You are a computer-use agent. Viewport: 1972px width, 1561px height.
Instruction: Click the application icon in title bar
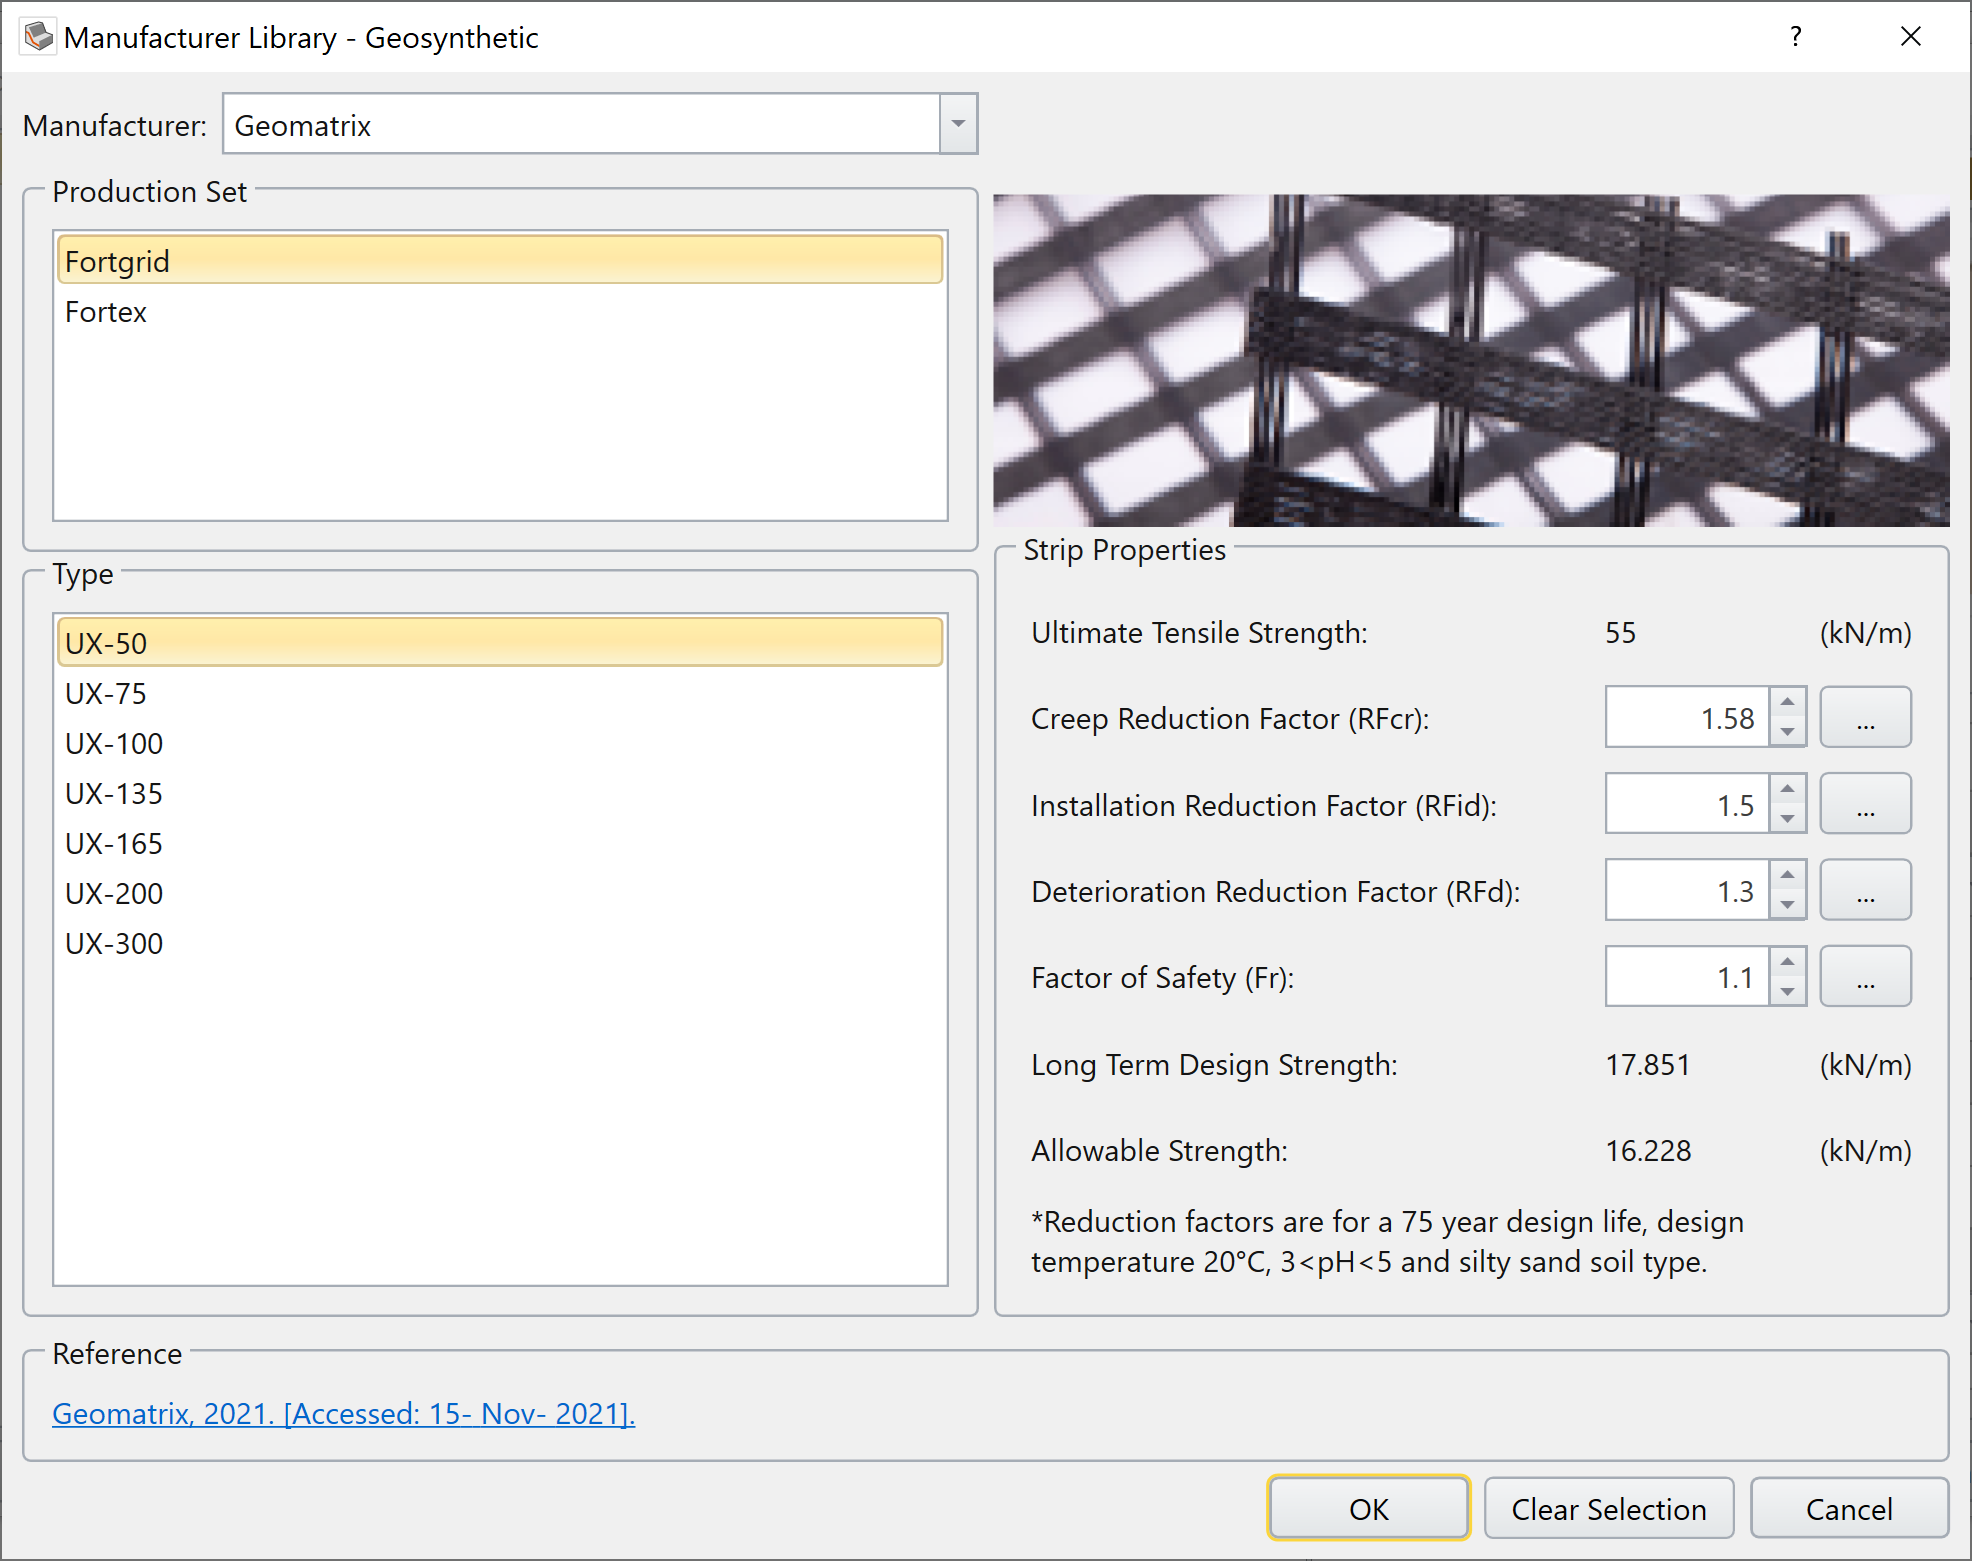click(x=38, y=37)
